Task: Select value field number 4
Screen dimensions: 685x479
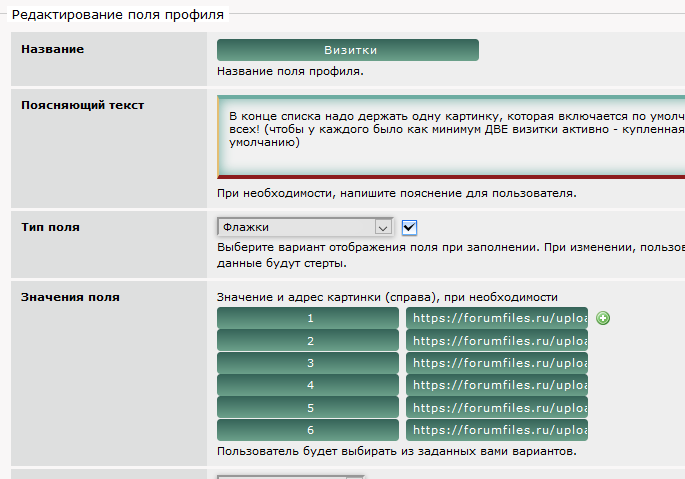Action: 308,385
